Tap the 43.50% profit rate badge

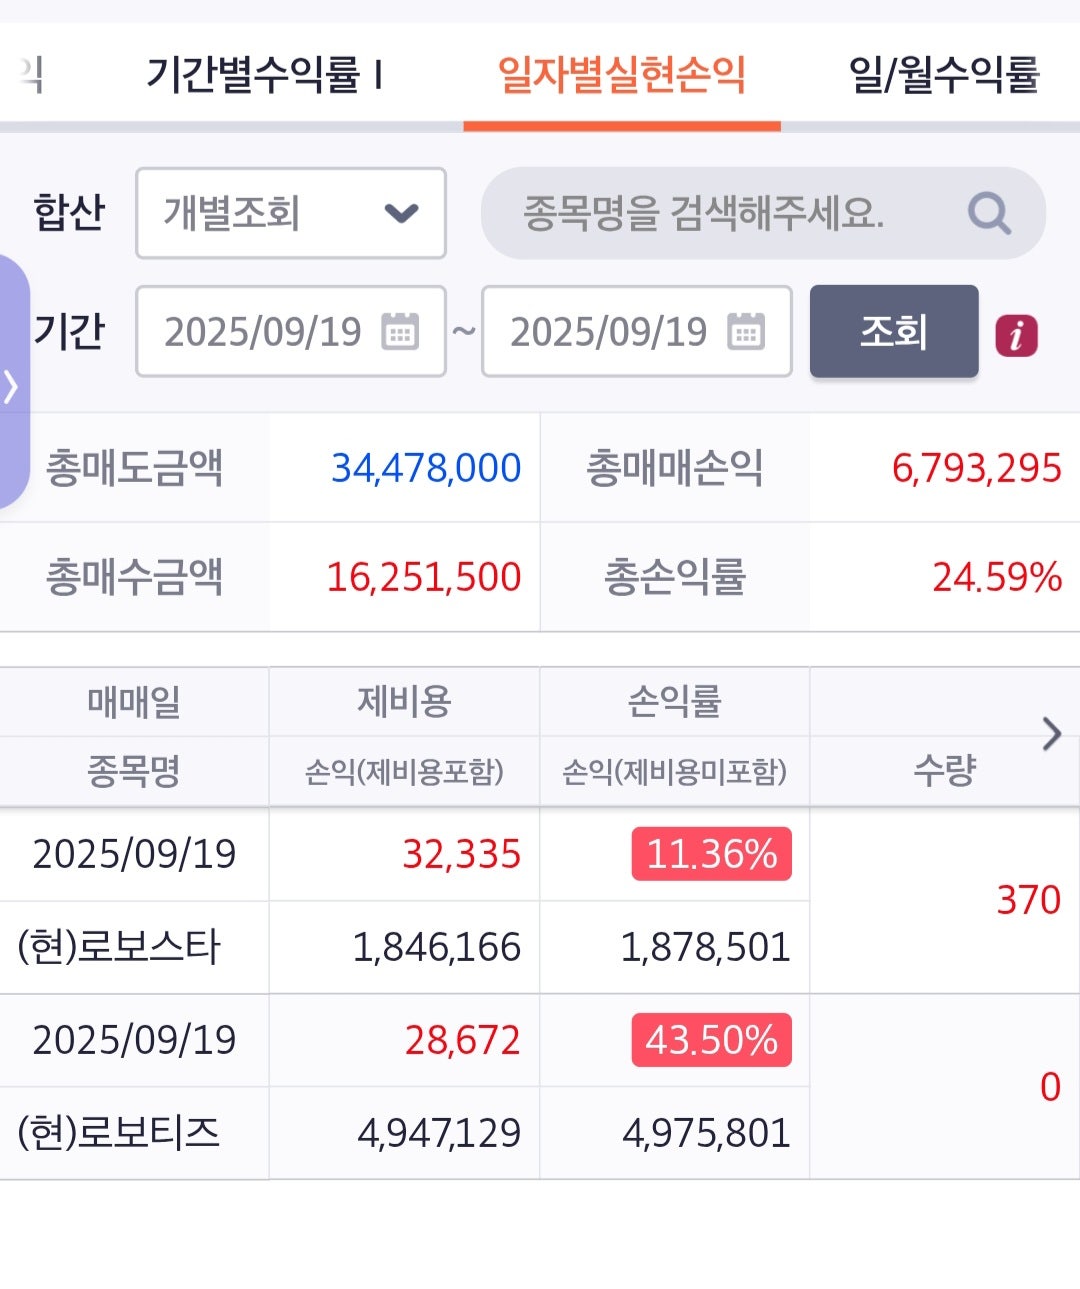(x=711, y=1040)
